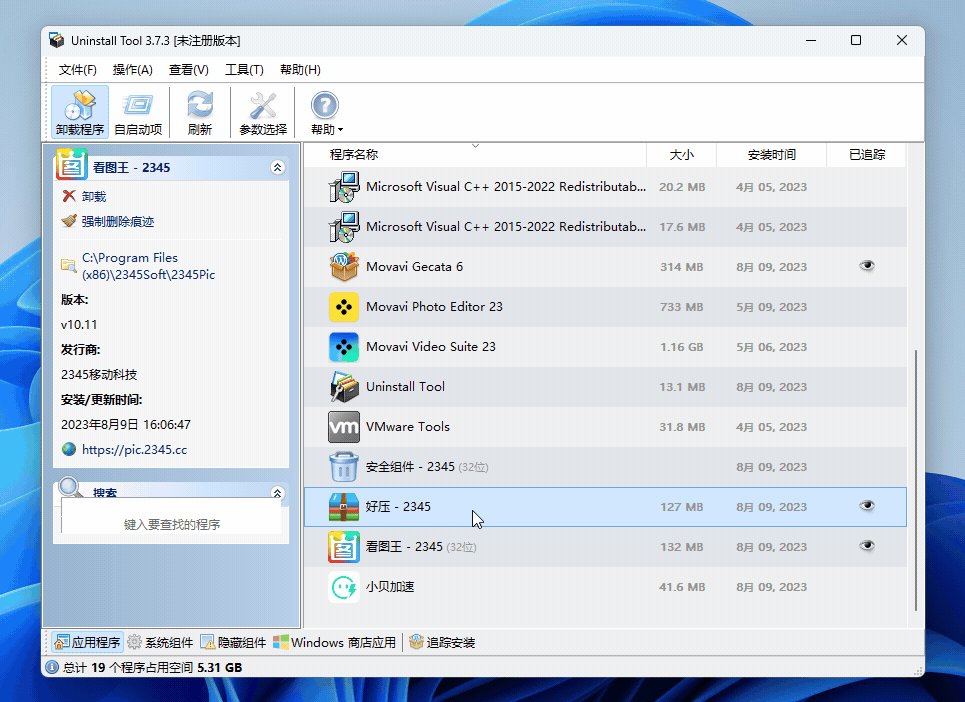The width and height of the screenshot is (965, 702).
Task: Collapse the 搜索 panel
Action: pyautogui.click(x=278, y=492)
